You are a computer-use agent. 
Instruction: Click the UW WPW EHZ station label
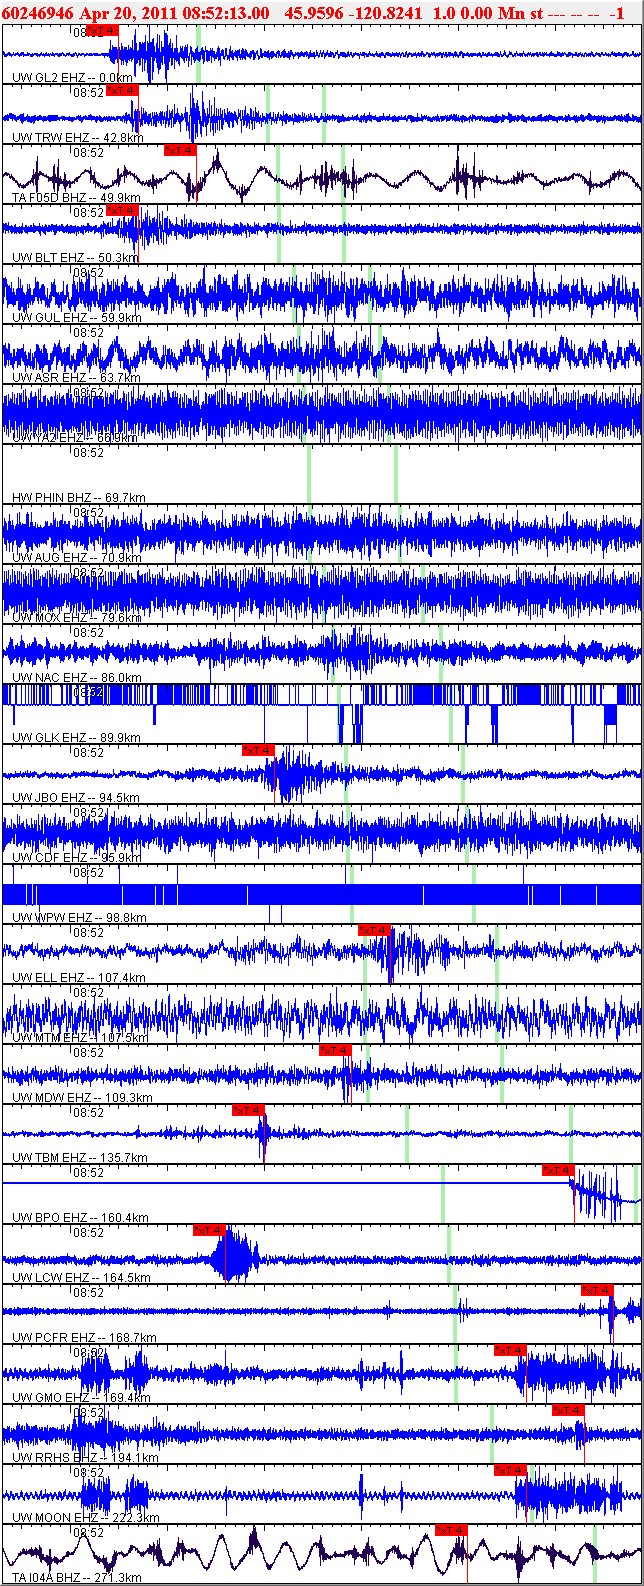(x=79, y=918)
